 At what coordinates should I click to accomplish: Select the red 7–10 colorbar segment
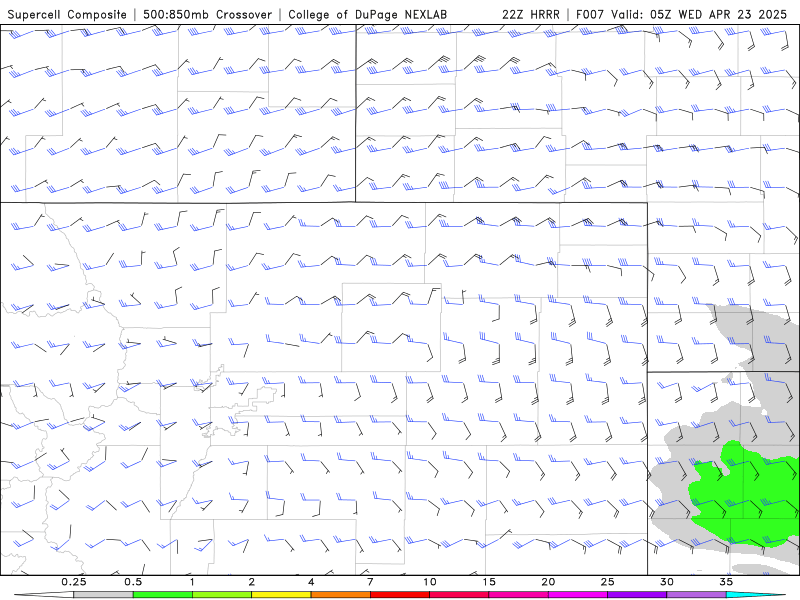click(400, 595)
